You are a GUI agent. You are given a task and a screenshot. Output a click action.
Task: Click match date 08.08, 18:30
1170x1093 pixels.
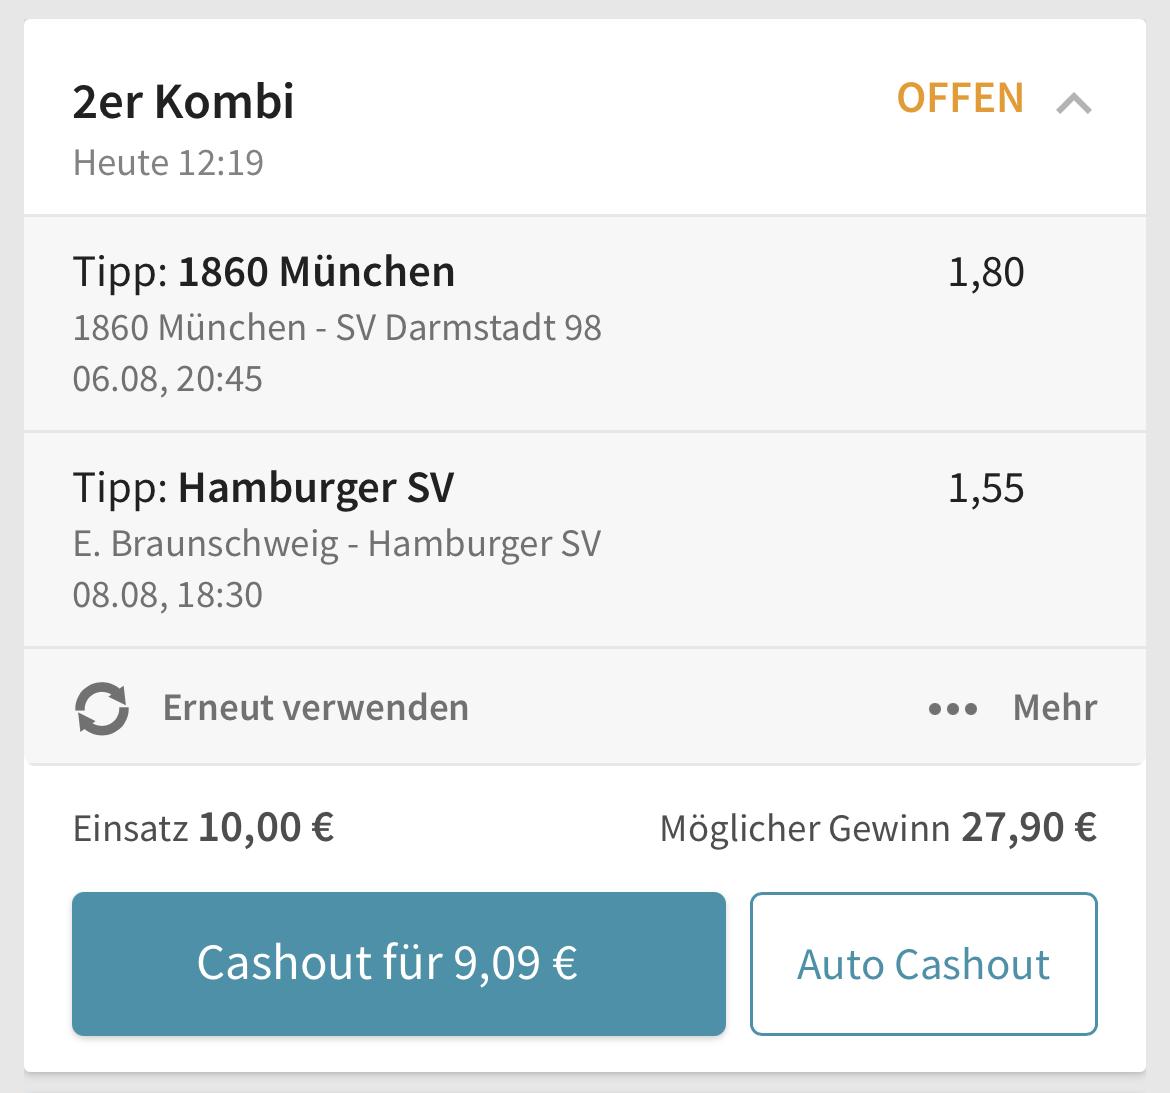click(x=167, y=595)
